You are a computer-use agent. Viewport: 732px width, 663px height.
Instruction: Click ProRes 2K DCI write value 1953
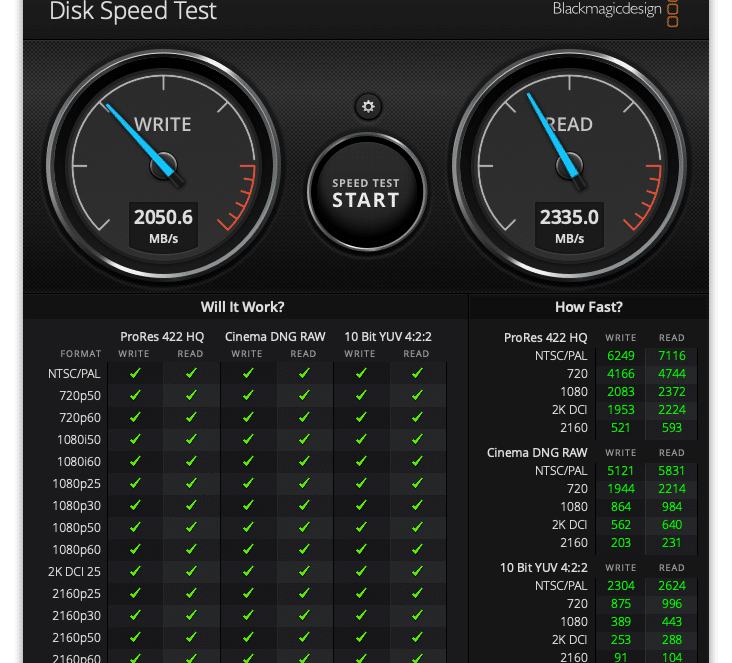pyautogui.click(x=620, y=409)
